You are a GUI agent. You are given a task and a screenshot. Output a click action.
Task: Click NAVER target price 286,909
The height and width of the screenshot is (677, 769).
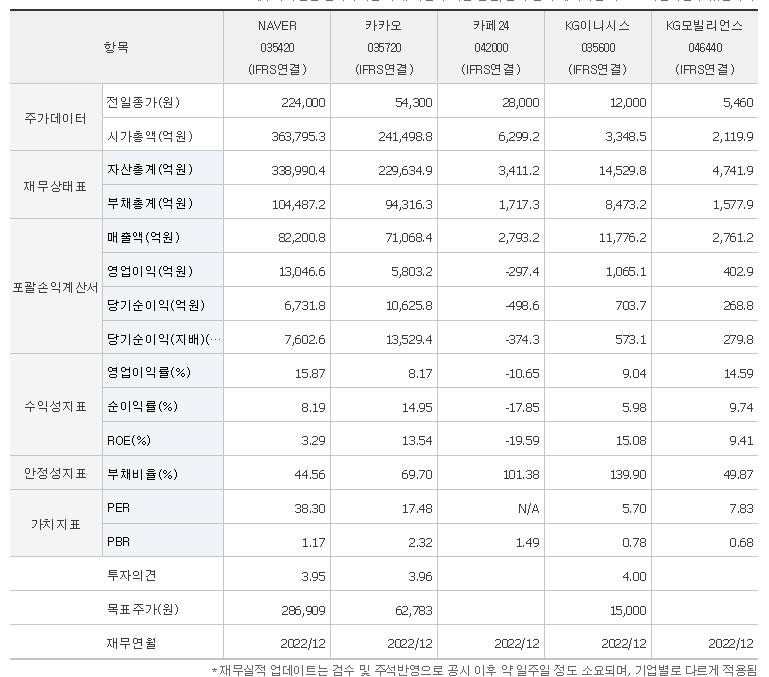(x=303, y=610)
